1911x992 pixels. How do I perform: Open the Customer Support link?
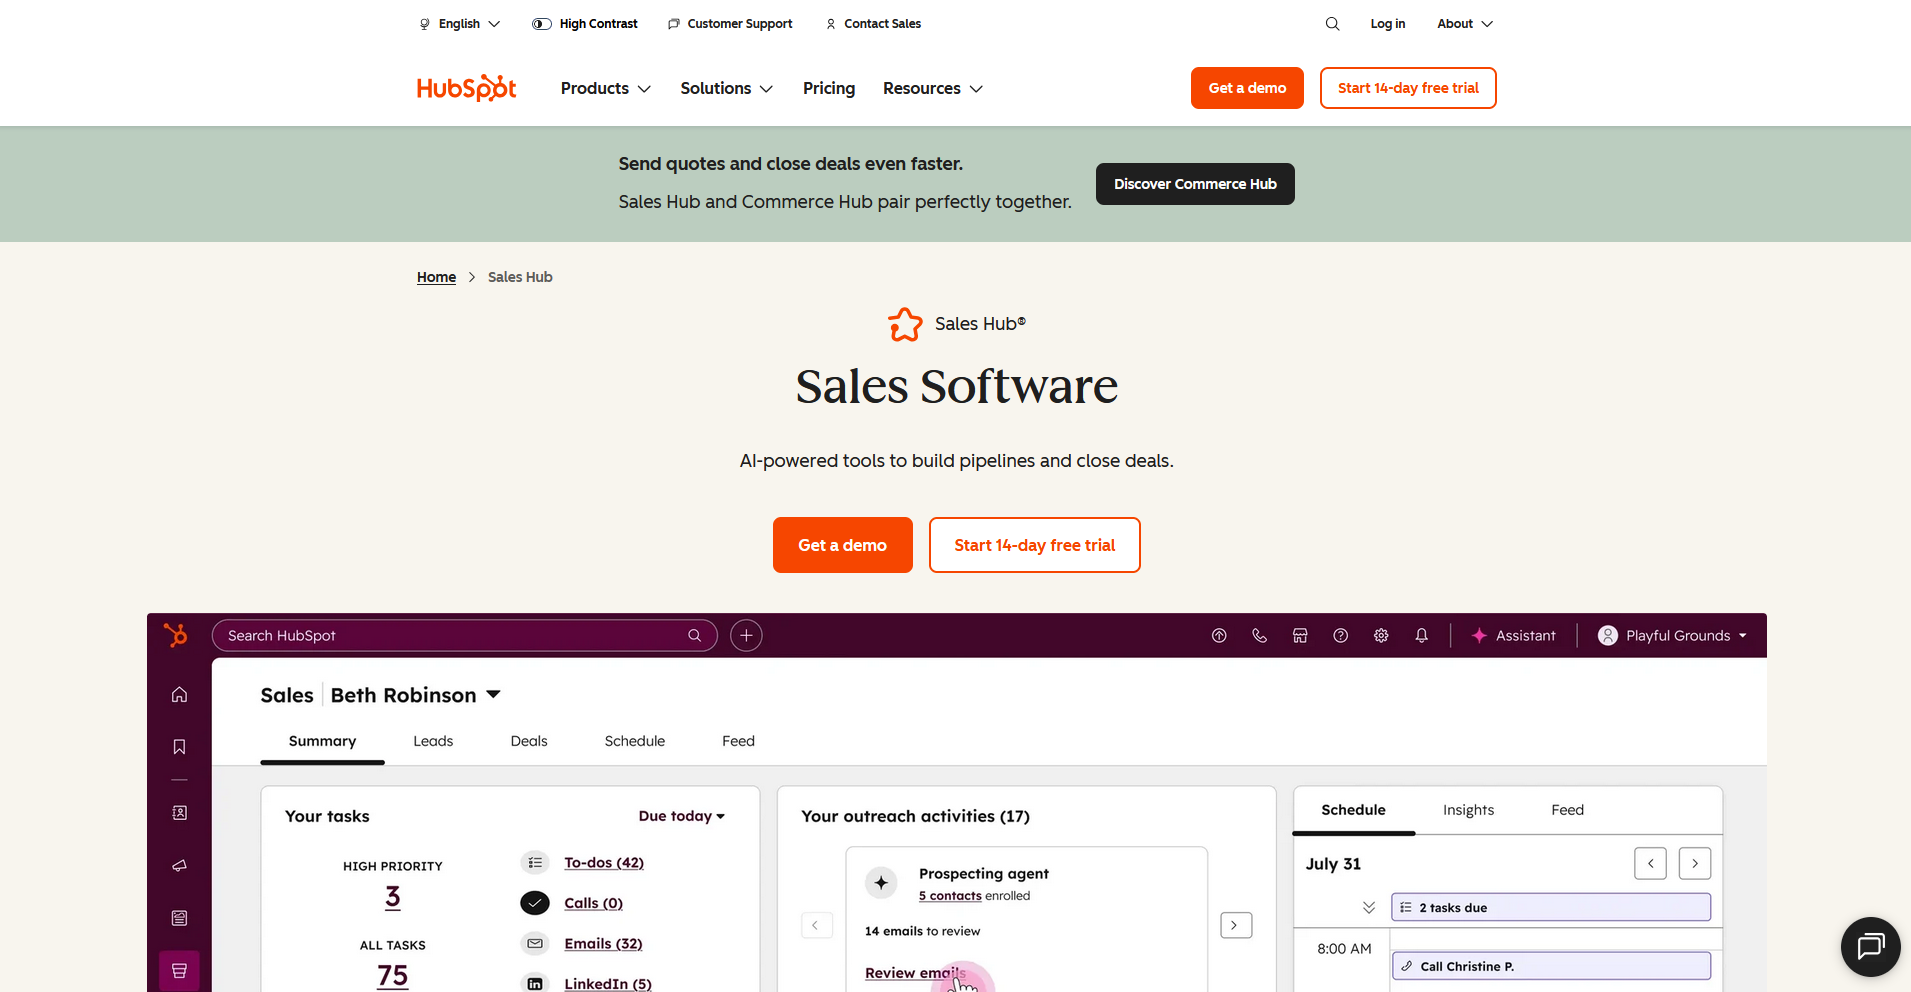[x=730, y=24]
